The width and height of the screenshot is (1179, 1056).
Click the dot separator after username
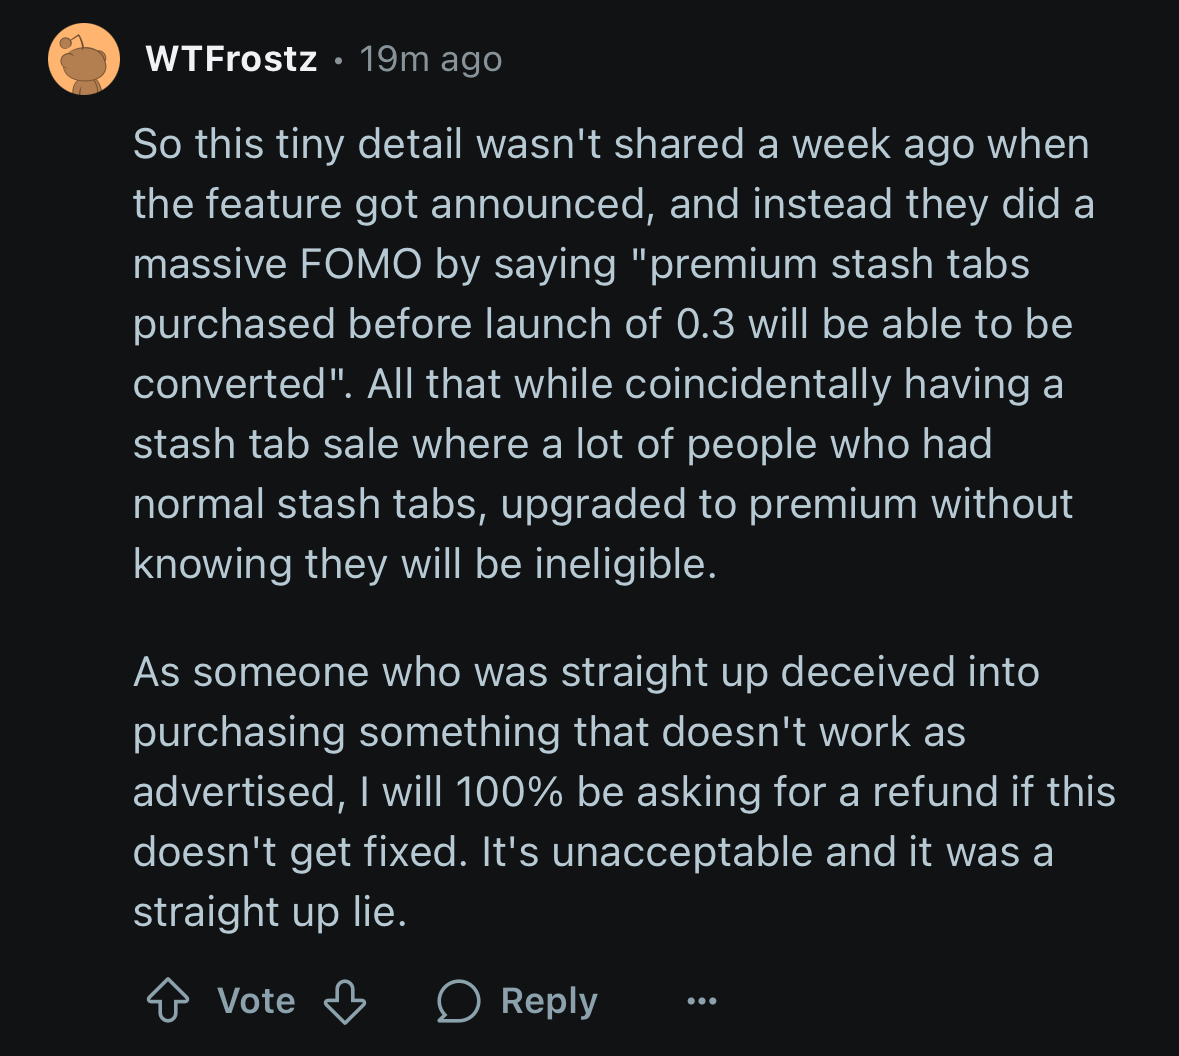[338, 61]
